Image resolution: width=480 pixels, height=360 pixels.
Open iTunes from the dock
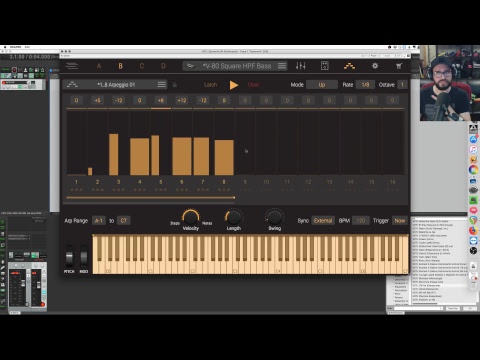(473, 149)
